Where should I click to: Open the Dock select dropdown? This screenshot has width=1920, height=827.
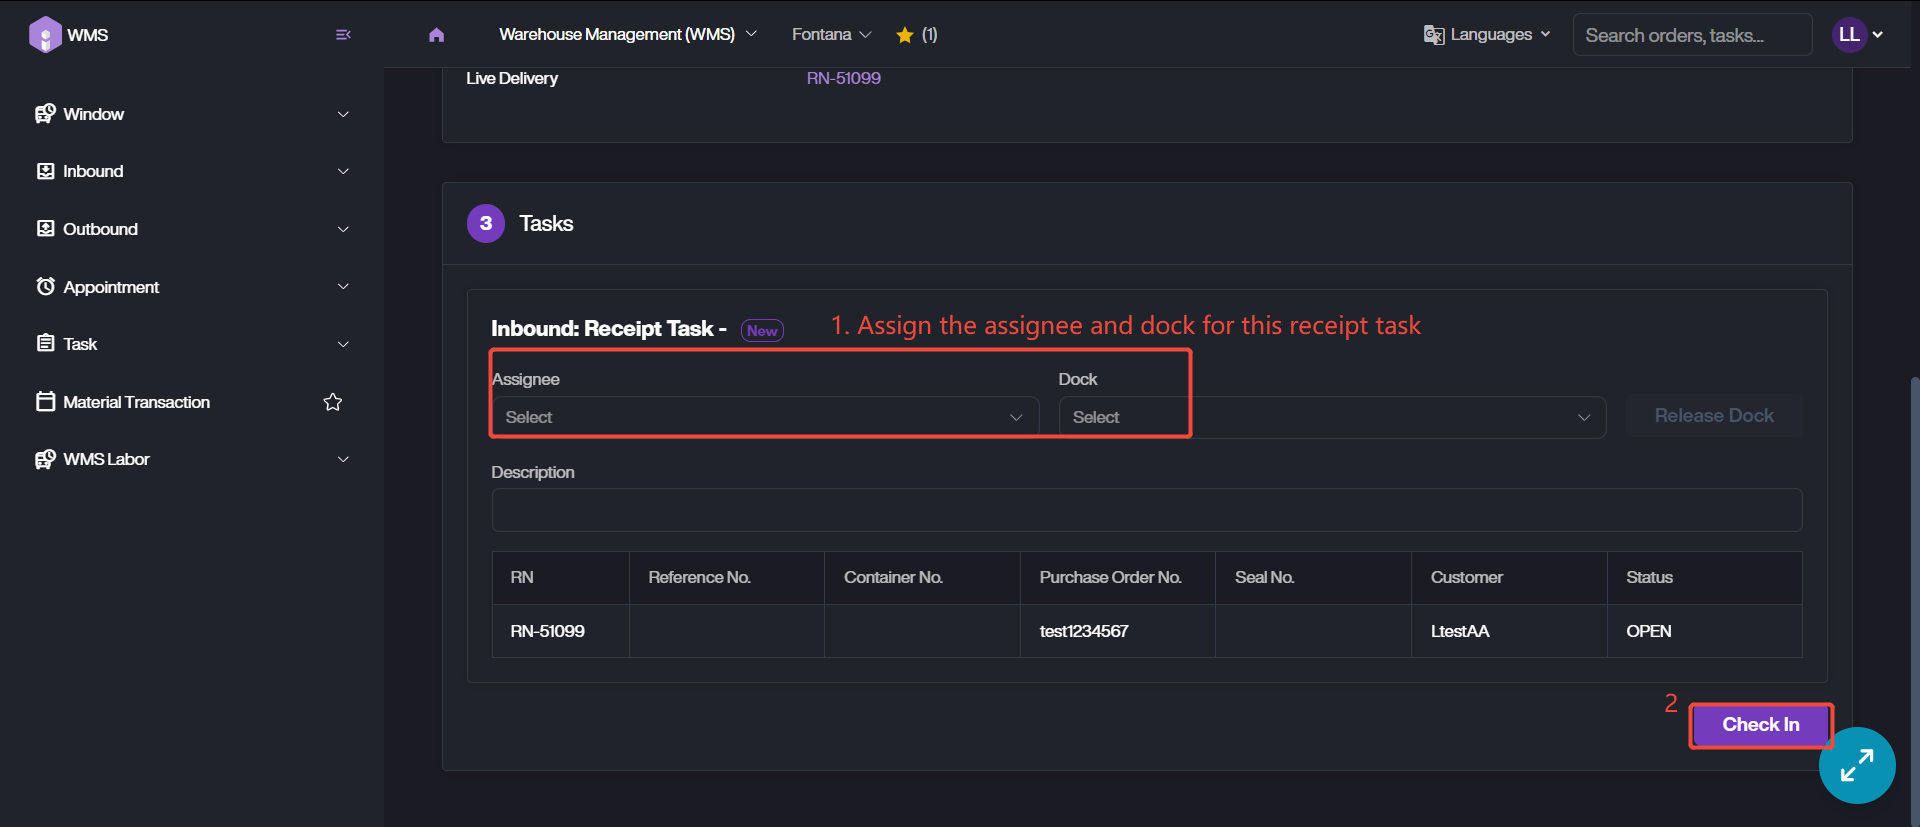[x=1331, y=417]
